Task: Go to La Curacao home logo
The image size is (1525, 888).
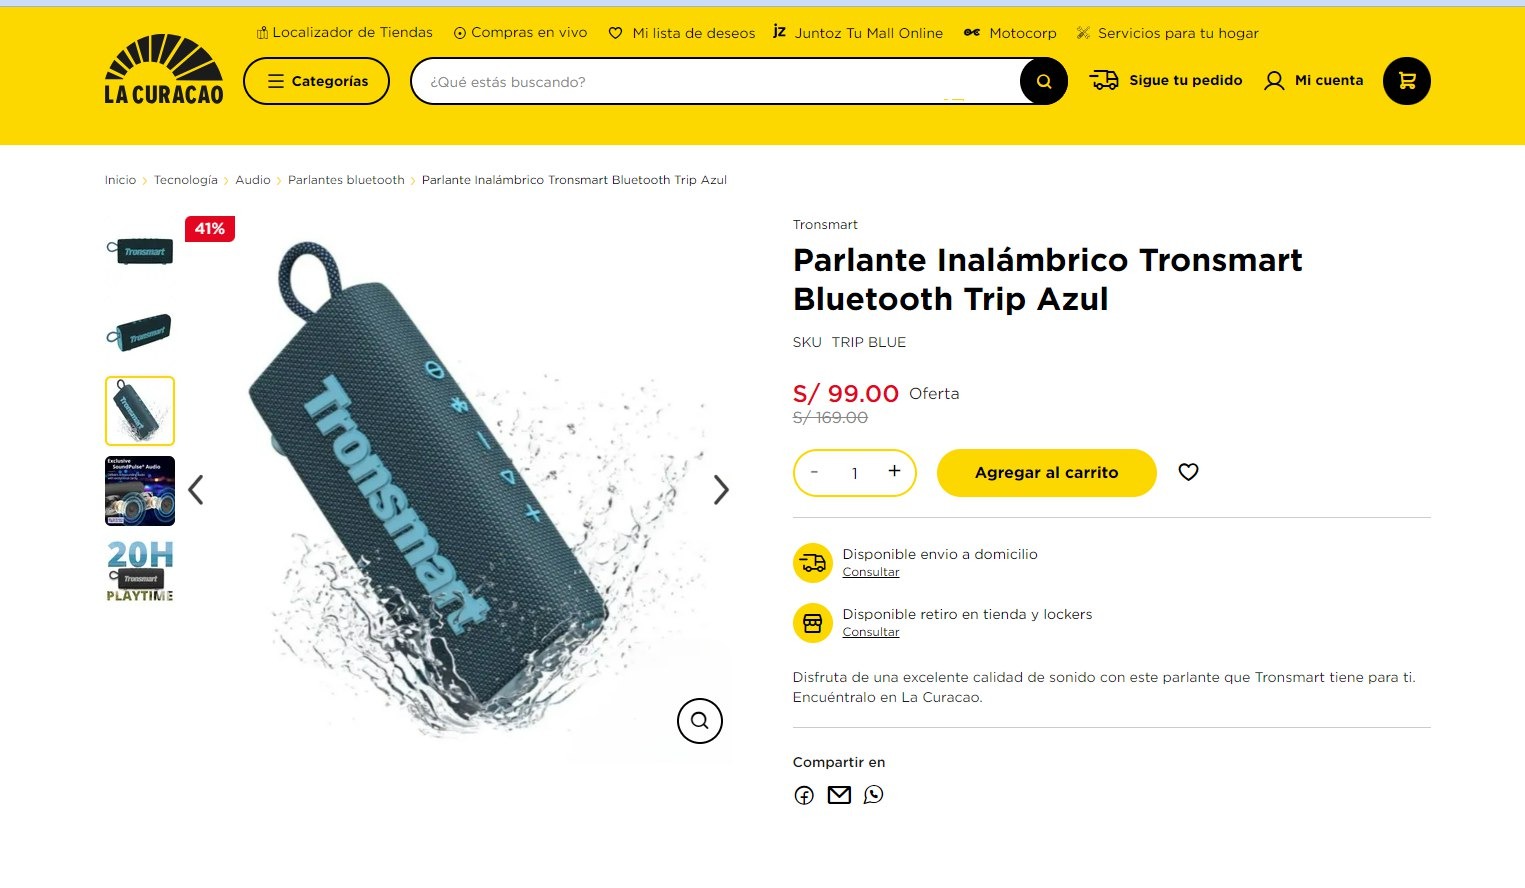Action: [x=164, y=70]
